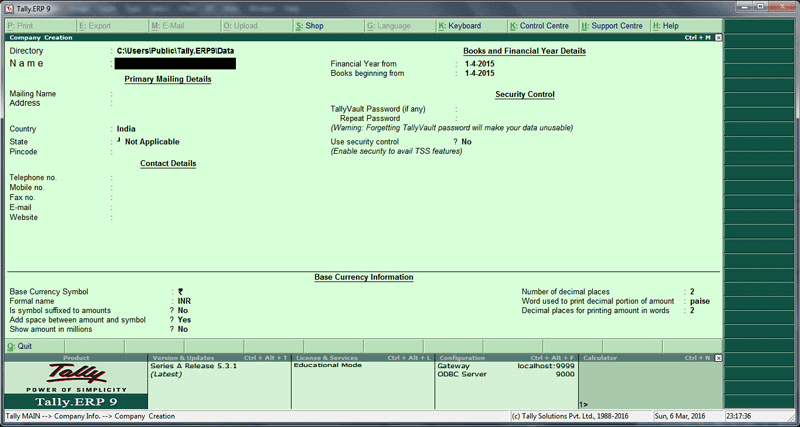
Task: Click the Directory path value
Action: (175, 51)
